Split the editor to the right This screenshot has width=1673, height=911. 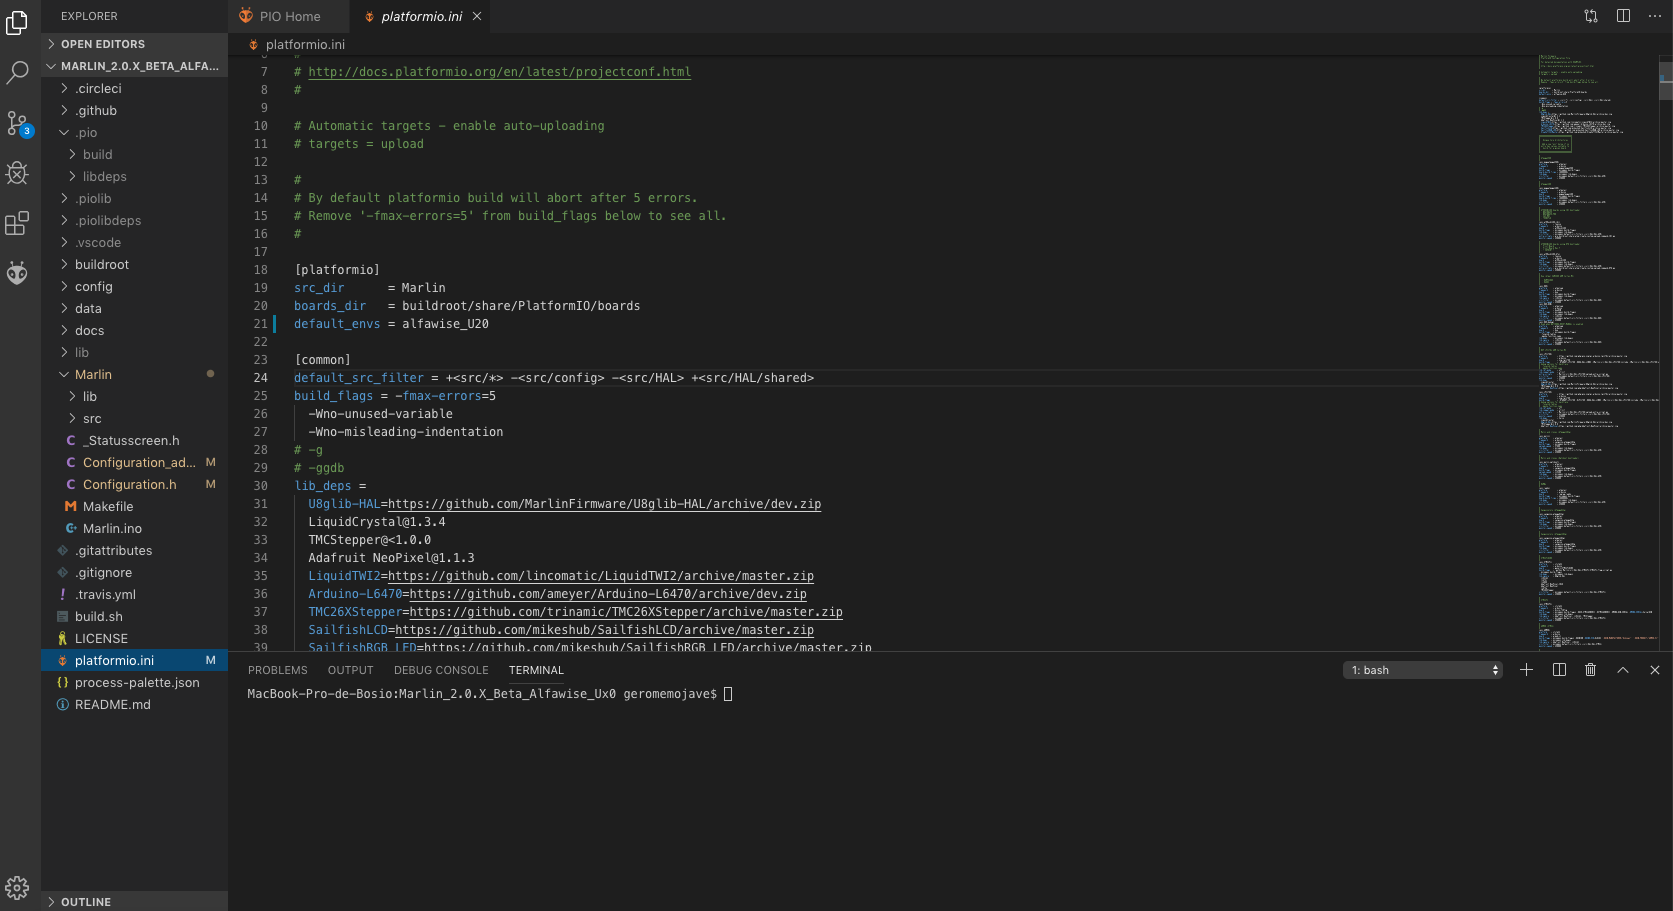(x=1623, y=16)
